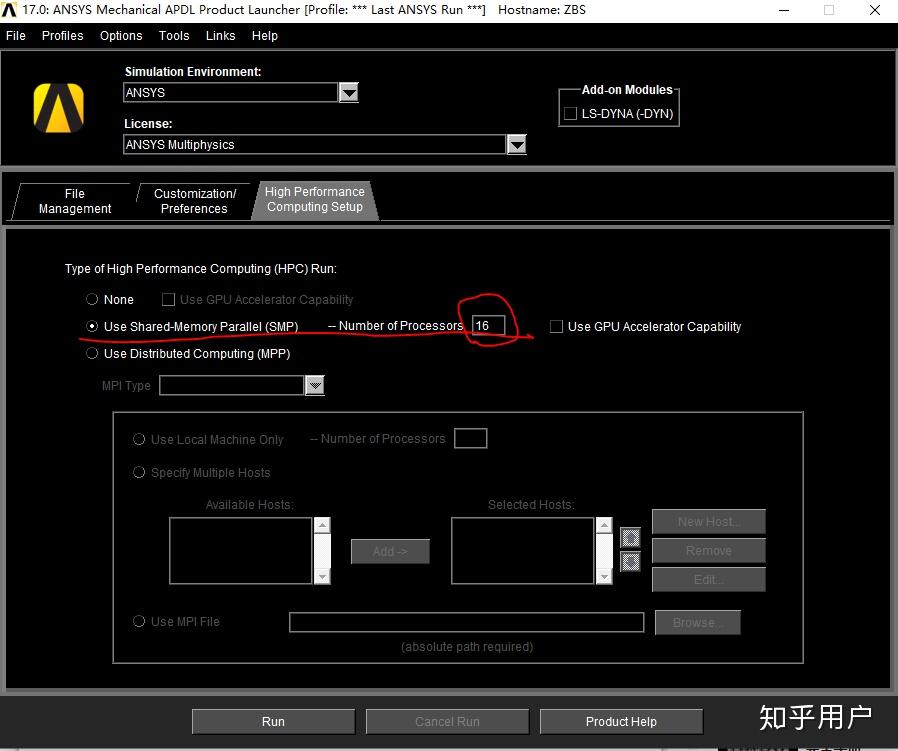Open the Profiles menu

(x=62, y=36)
